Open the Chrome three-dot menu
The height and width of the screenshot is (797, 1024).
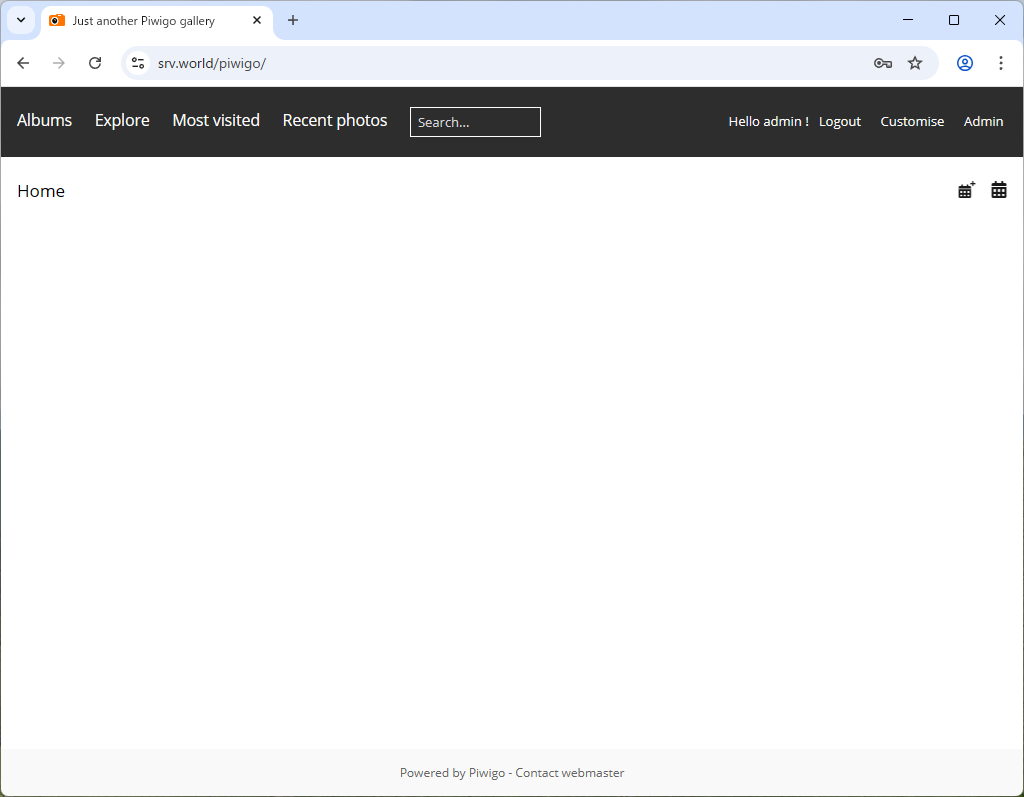[1001, 62]
